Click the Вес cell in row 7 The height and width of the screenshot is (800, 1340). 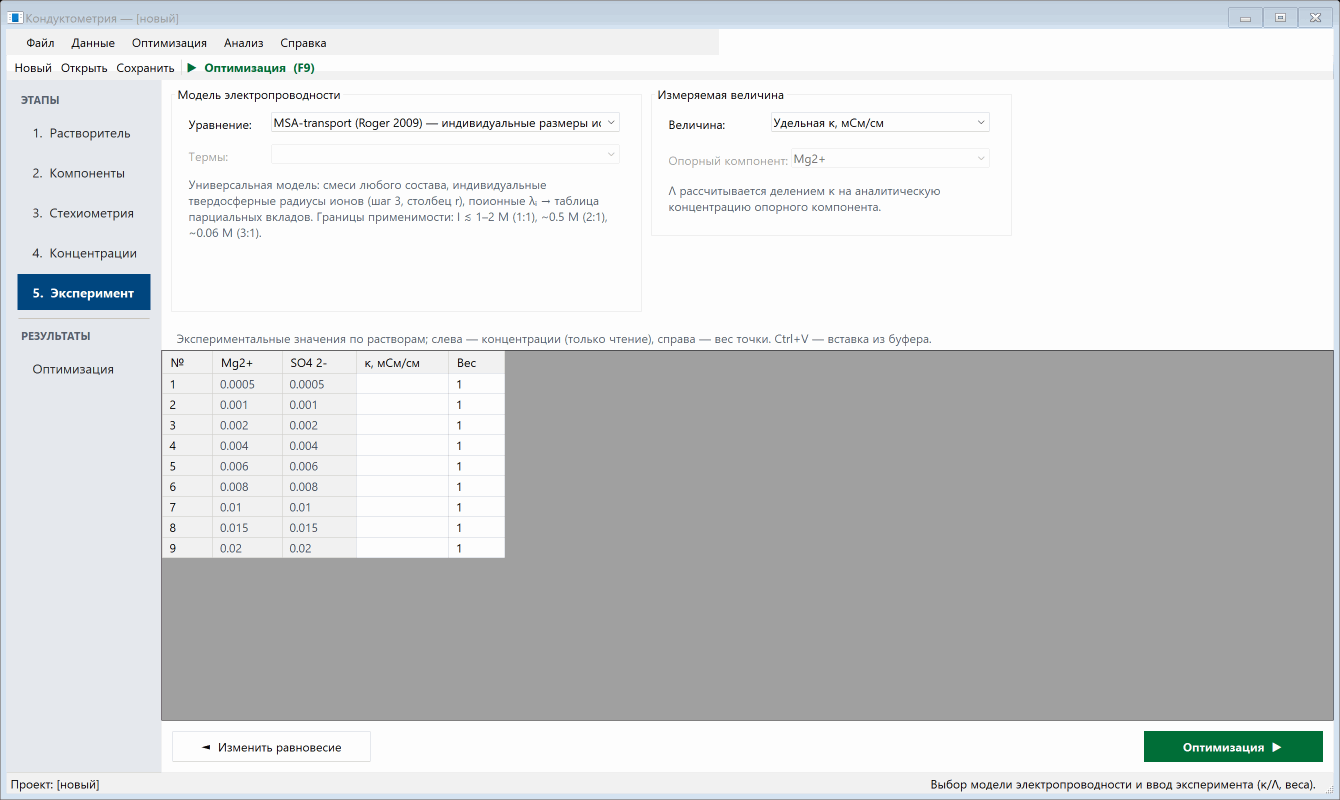[x=476, y=507]
